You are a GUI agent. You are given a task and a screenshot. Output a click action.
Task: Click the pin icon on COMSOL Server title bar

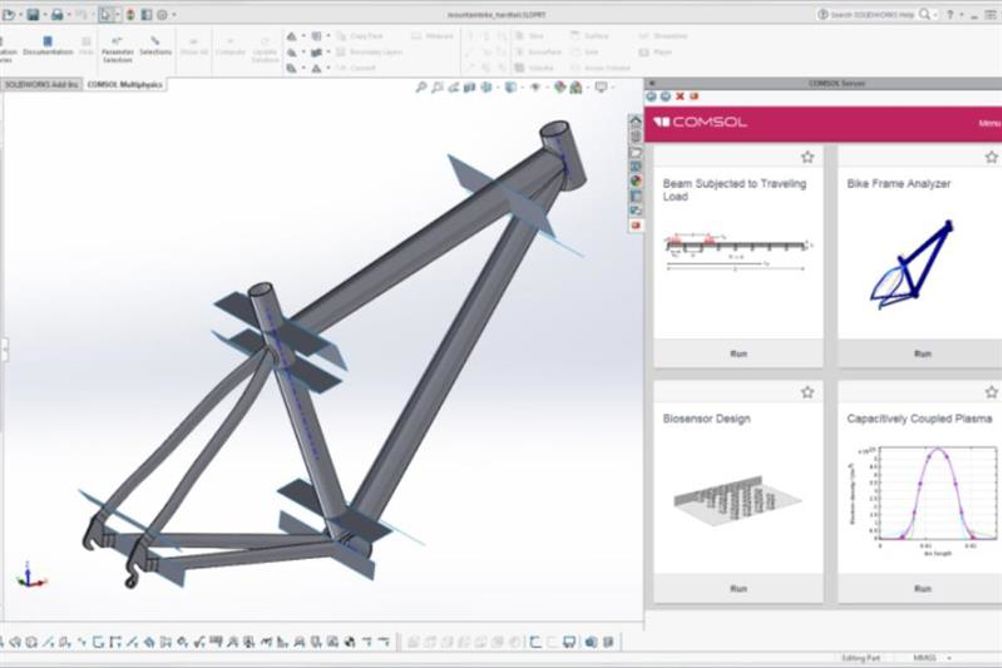click(x=652, y=83)
